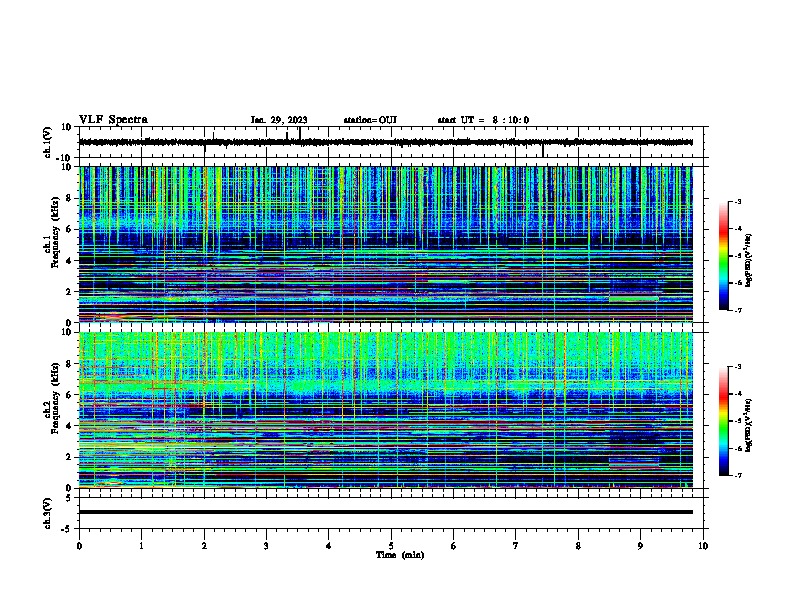The width and height of the screenshot is (792, 612).
Task: Click the "ch.1(V)" waveform axis label
Action: (48, 142)
